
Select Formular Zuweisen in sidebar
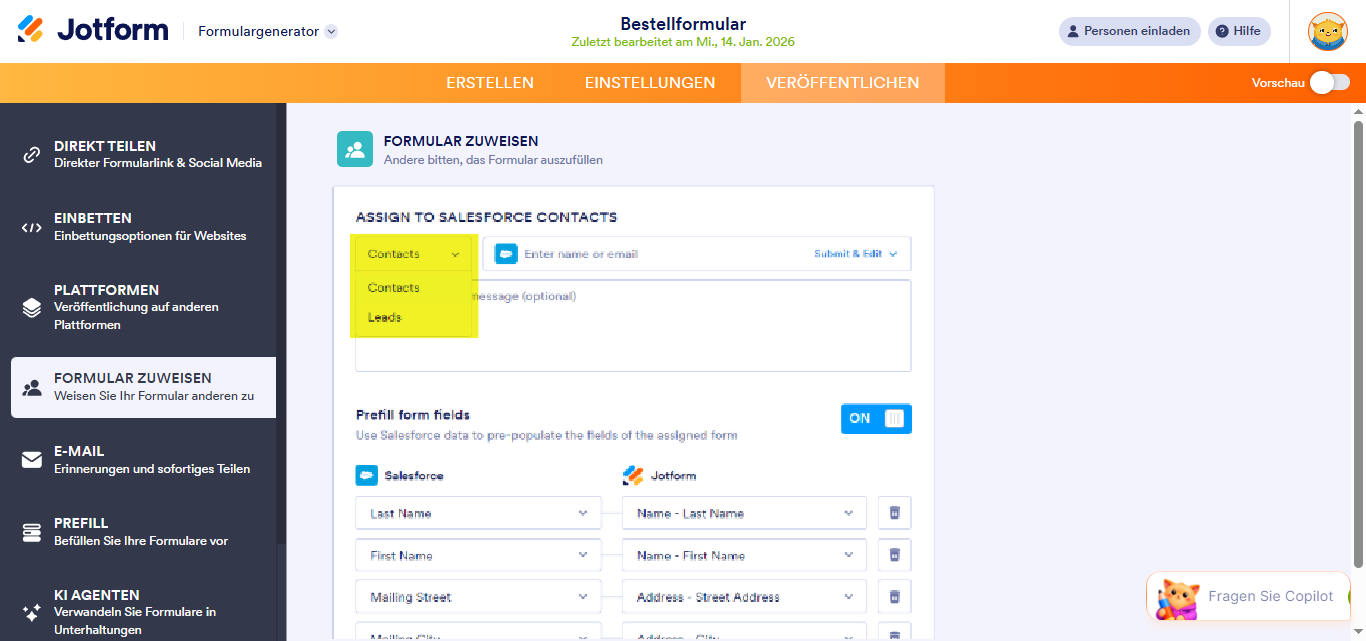coord(143,387)
